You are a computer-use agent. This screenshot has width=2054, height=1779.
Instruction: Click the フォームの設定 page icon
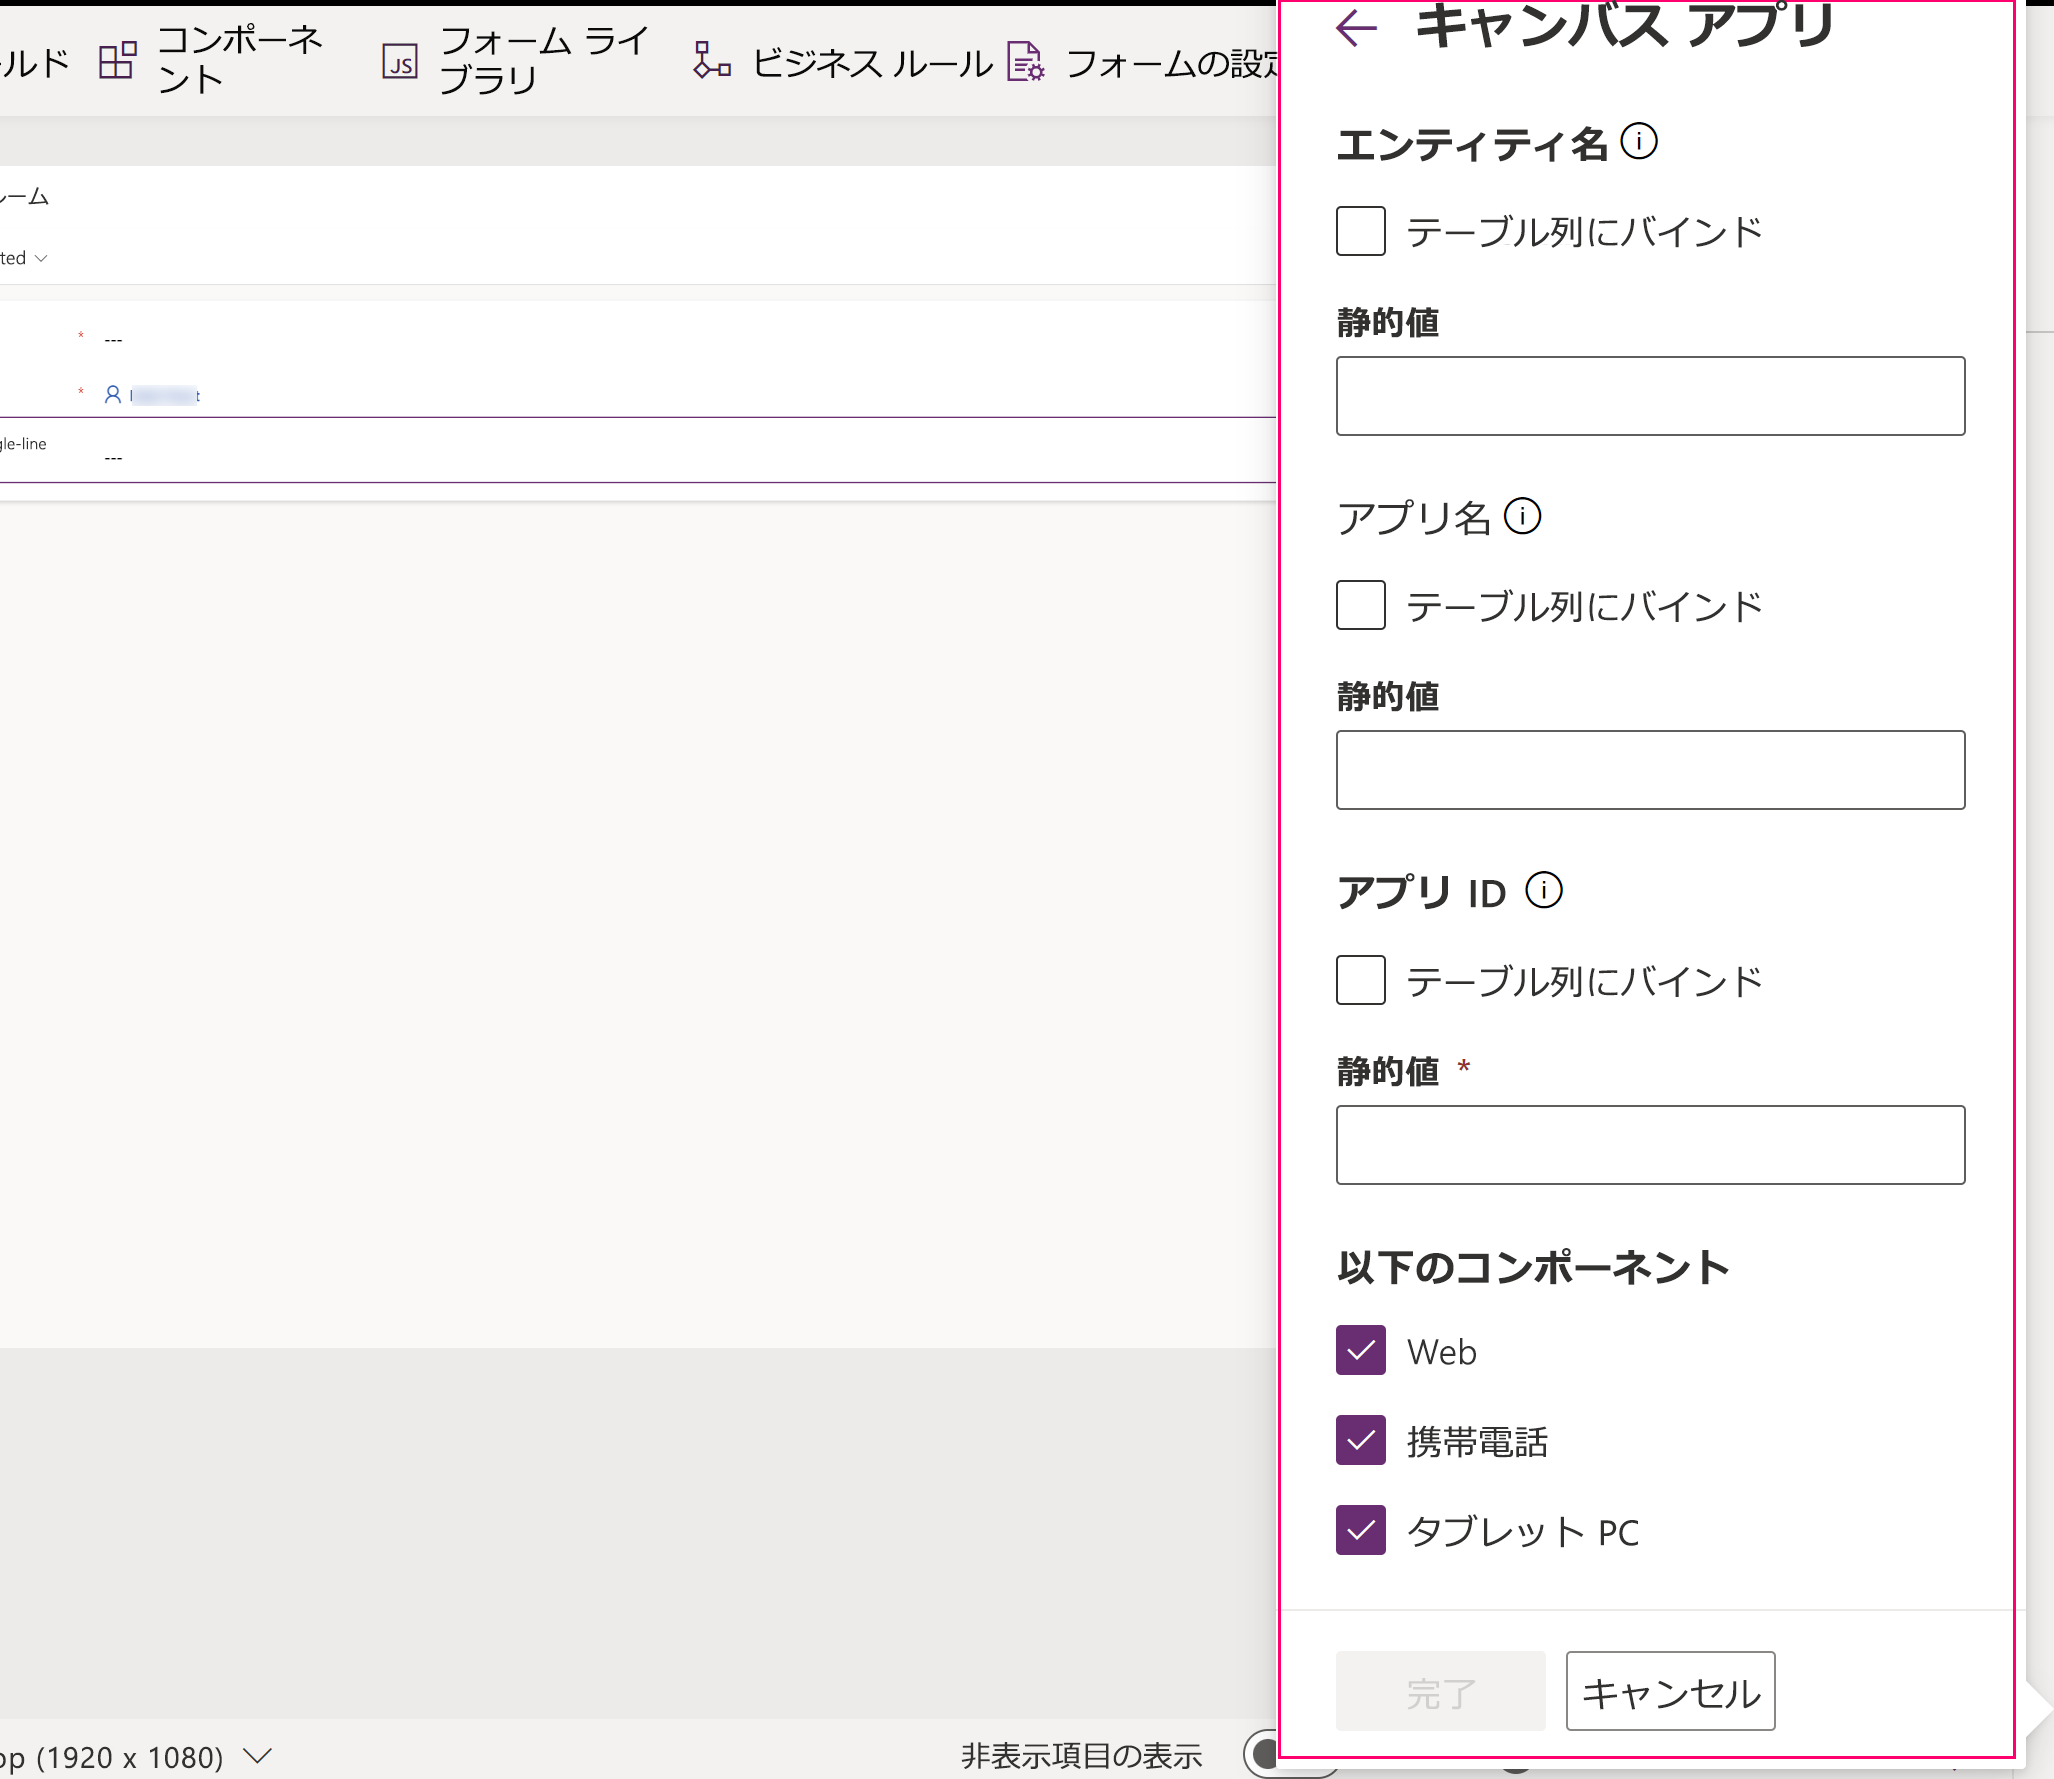pyautogui.click(x=1026, y=61)
